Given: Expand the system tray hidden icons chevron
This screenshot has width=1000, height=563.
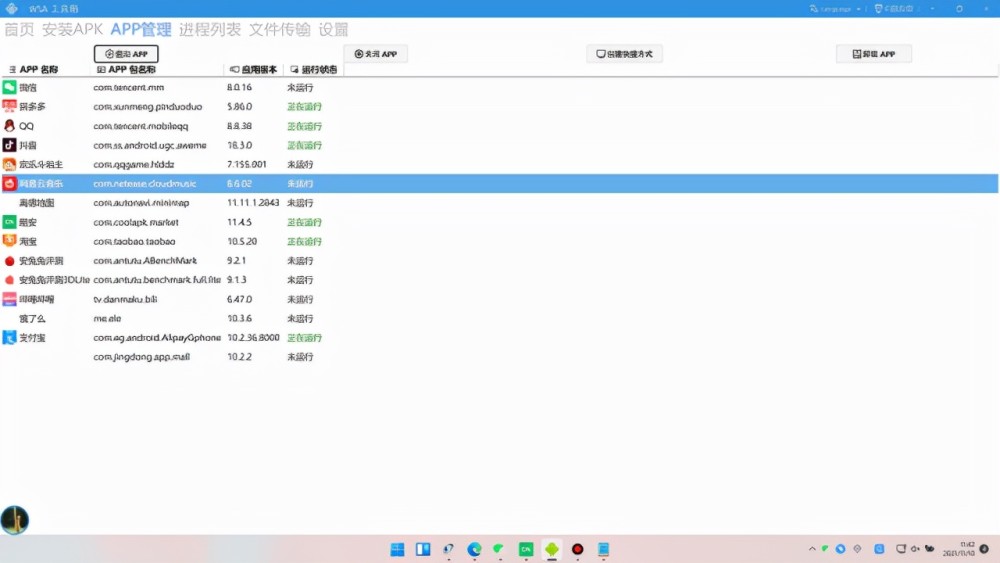Looking at the screenshot, I should click(812, 549).
